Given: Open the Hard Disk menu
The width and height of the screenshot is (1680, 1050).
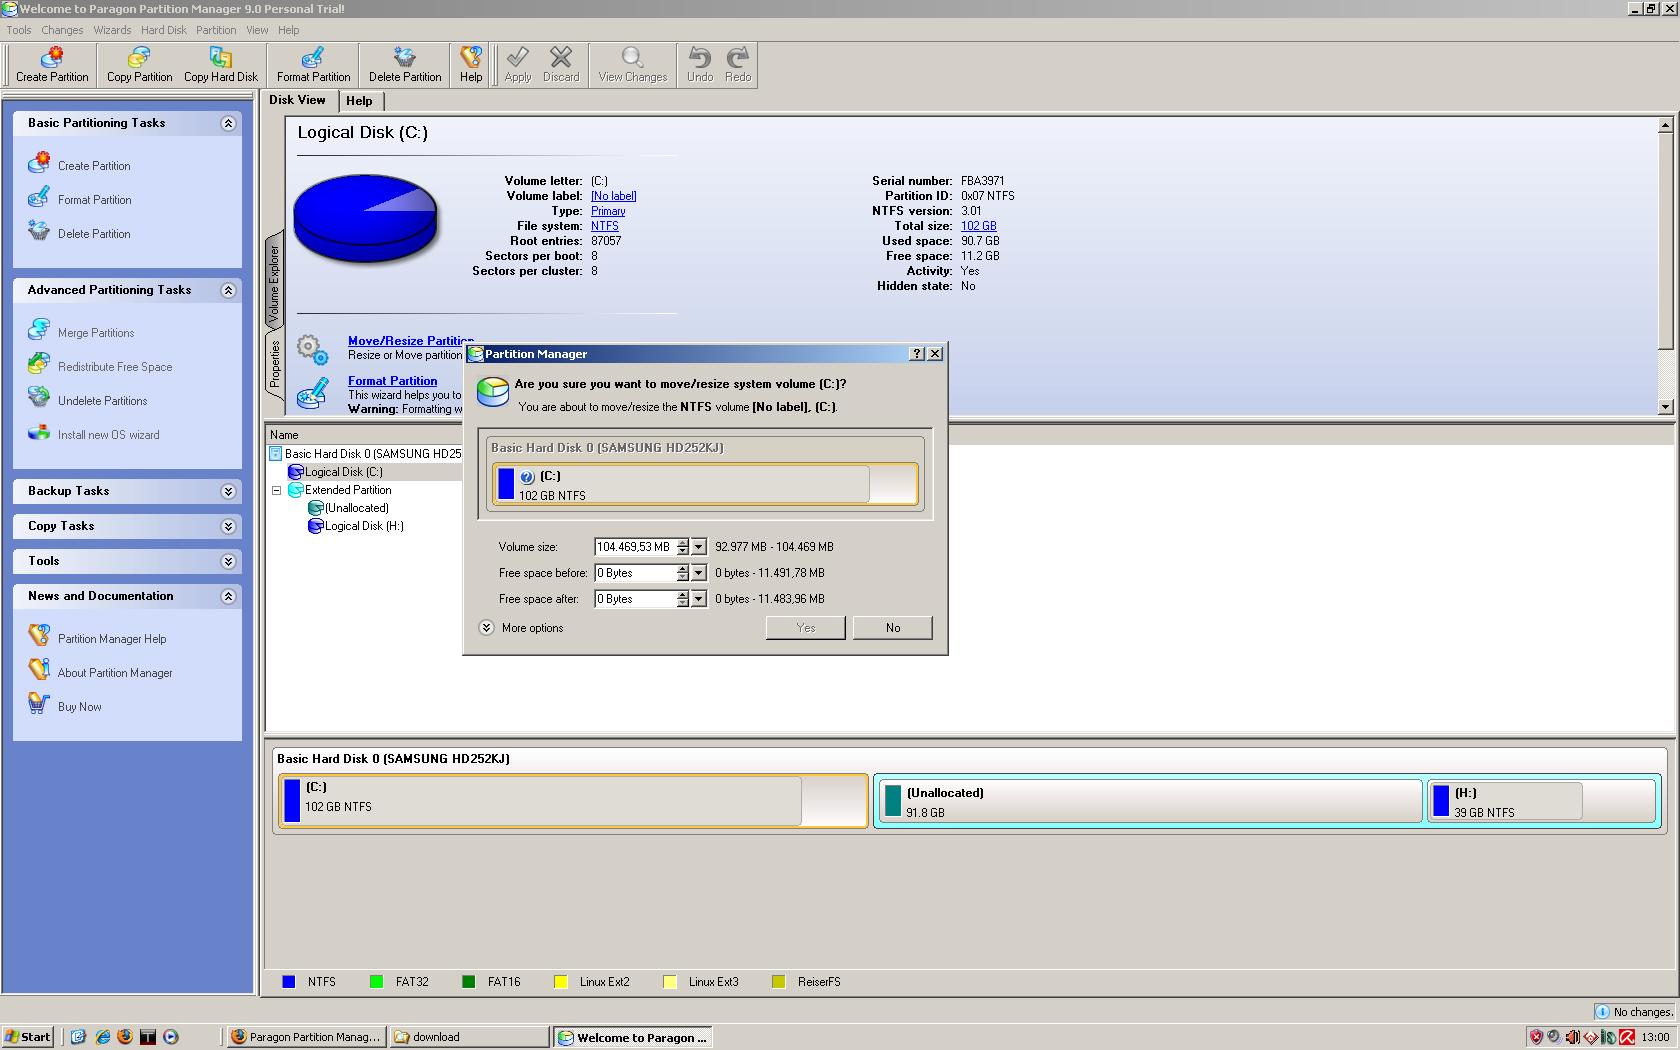Looking at the screenshot, I should [x=164, y=30].
